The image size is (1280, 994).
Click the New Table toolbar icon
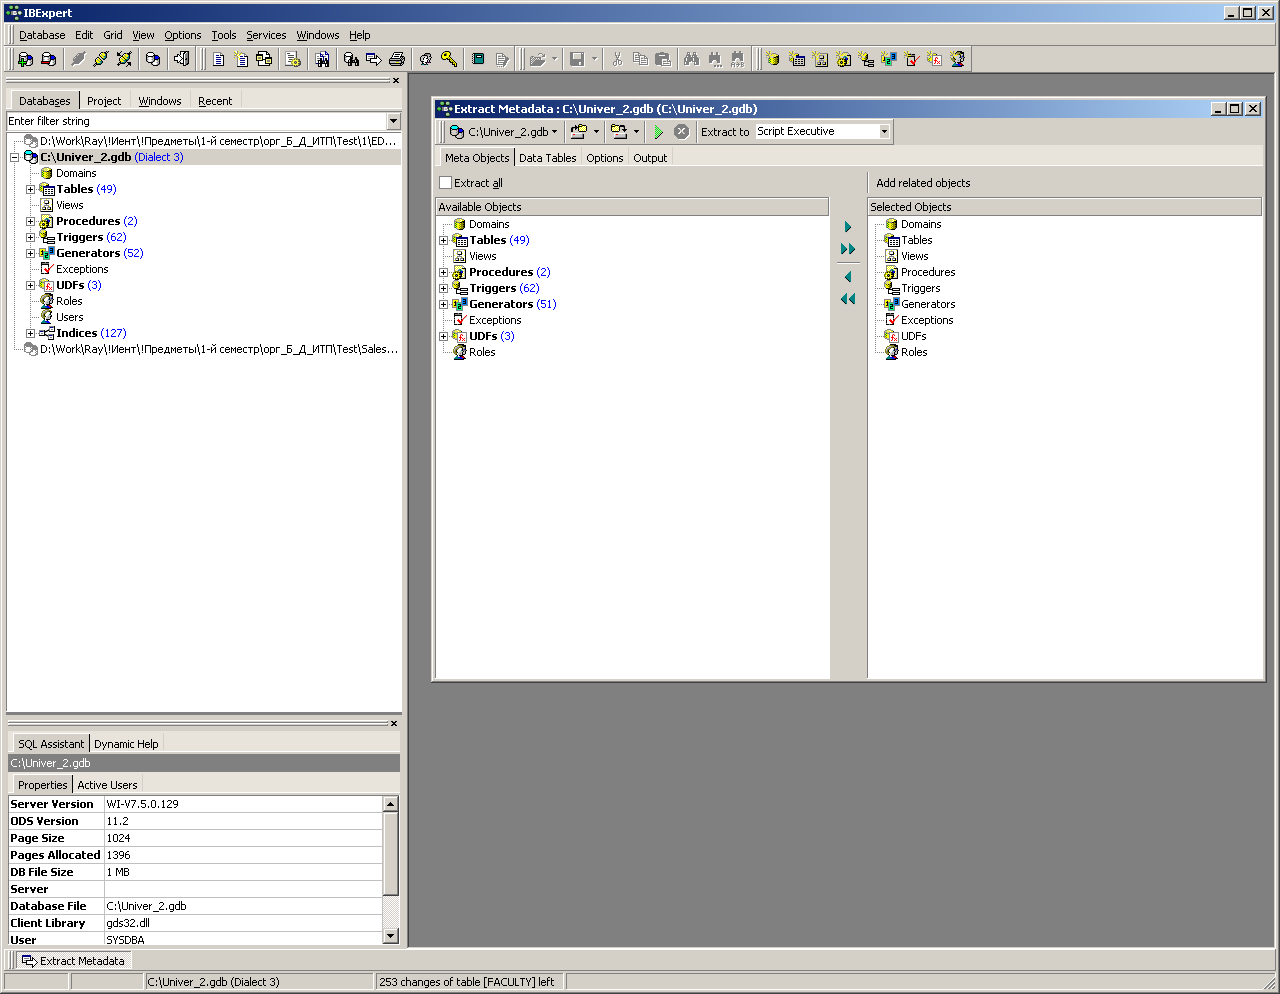click(797, 59)
